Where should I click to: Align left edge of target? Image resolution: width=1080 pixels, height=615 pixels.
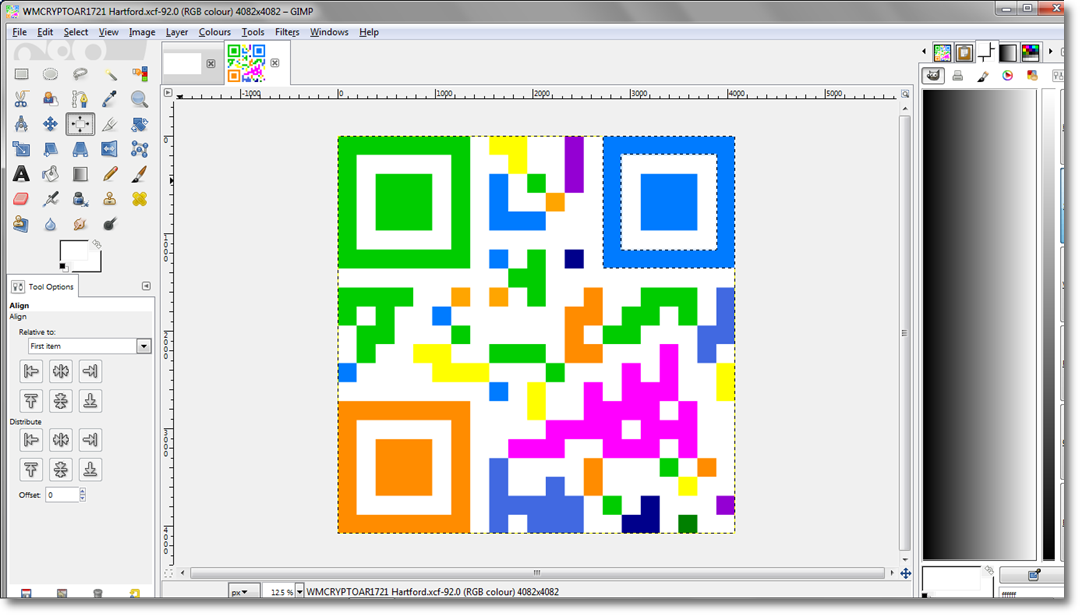31,372
